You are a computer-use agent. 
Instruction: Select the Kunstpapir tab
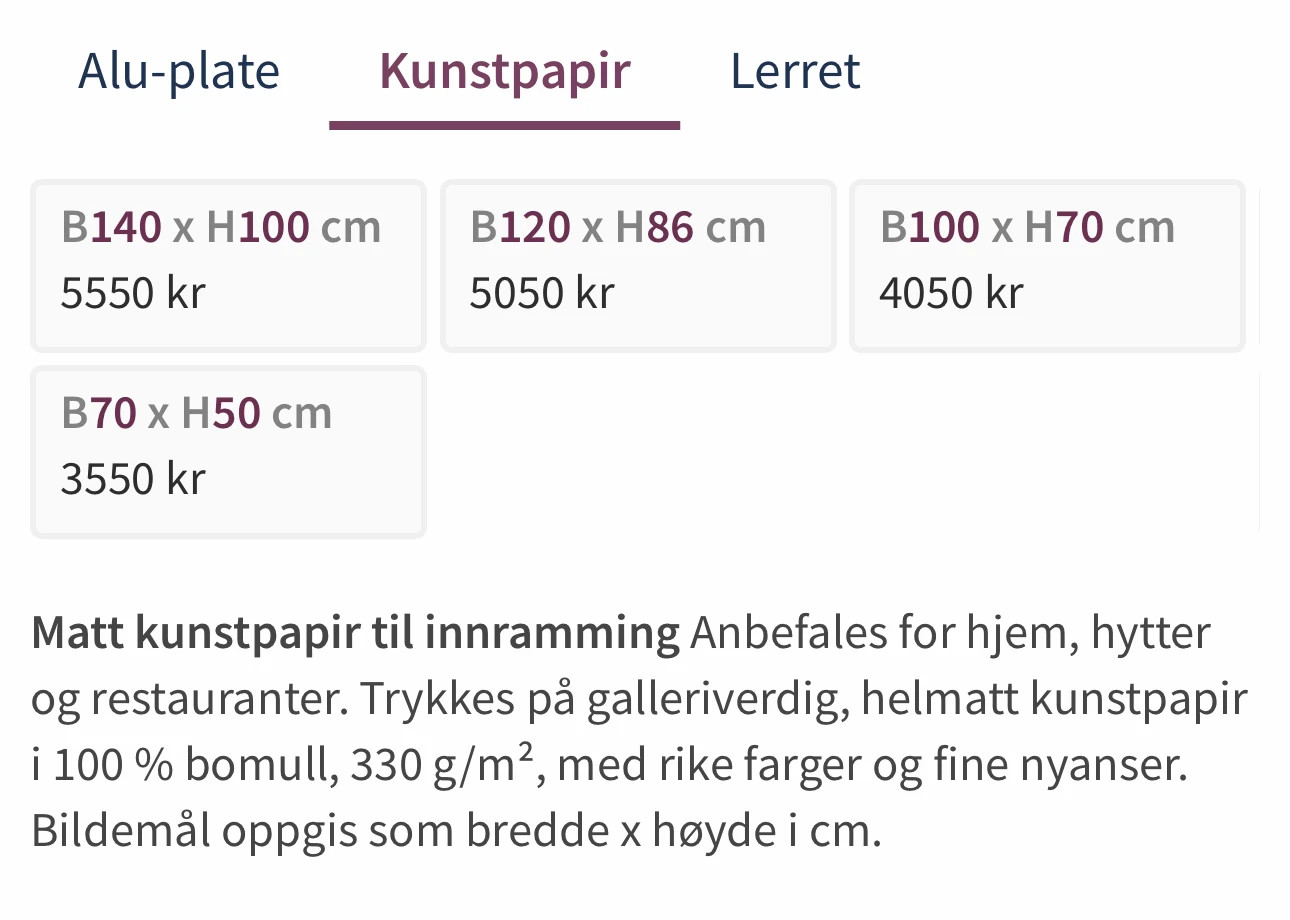click(504, 71)
